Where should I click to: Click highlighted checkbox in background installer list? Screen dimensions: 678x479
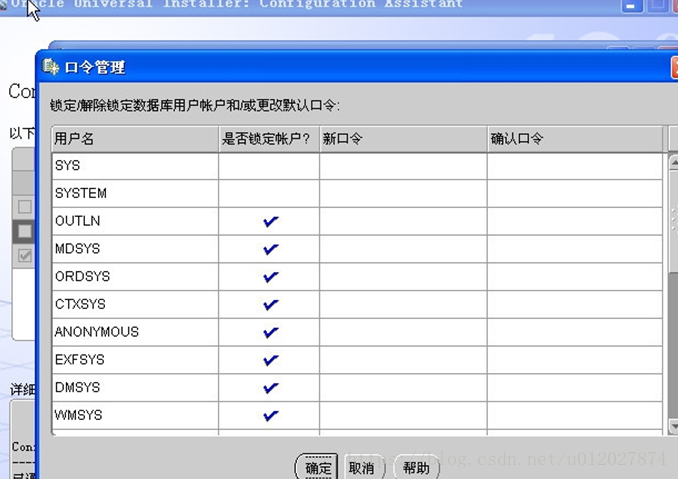[25, 231]
